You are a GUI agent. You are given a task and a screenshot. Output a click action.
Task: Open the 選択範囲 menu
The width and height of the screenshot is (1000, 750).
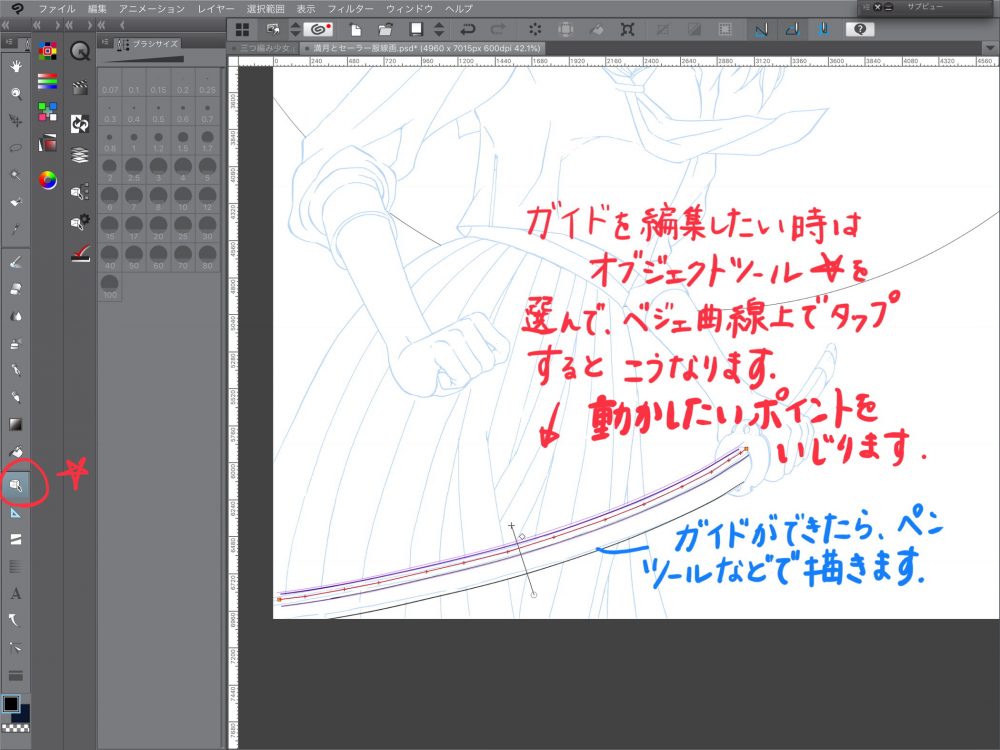265,9
